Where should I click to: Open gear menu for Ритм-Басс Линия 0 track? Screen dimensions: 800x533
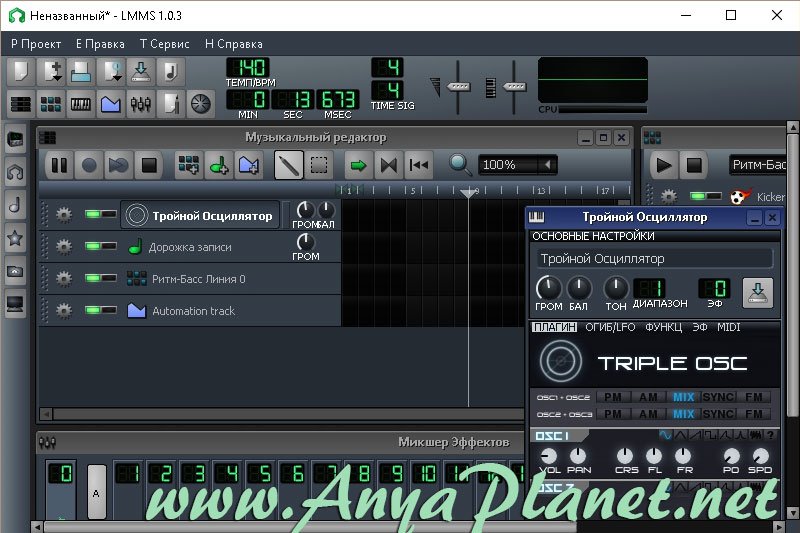coord(64,278)
